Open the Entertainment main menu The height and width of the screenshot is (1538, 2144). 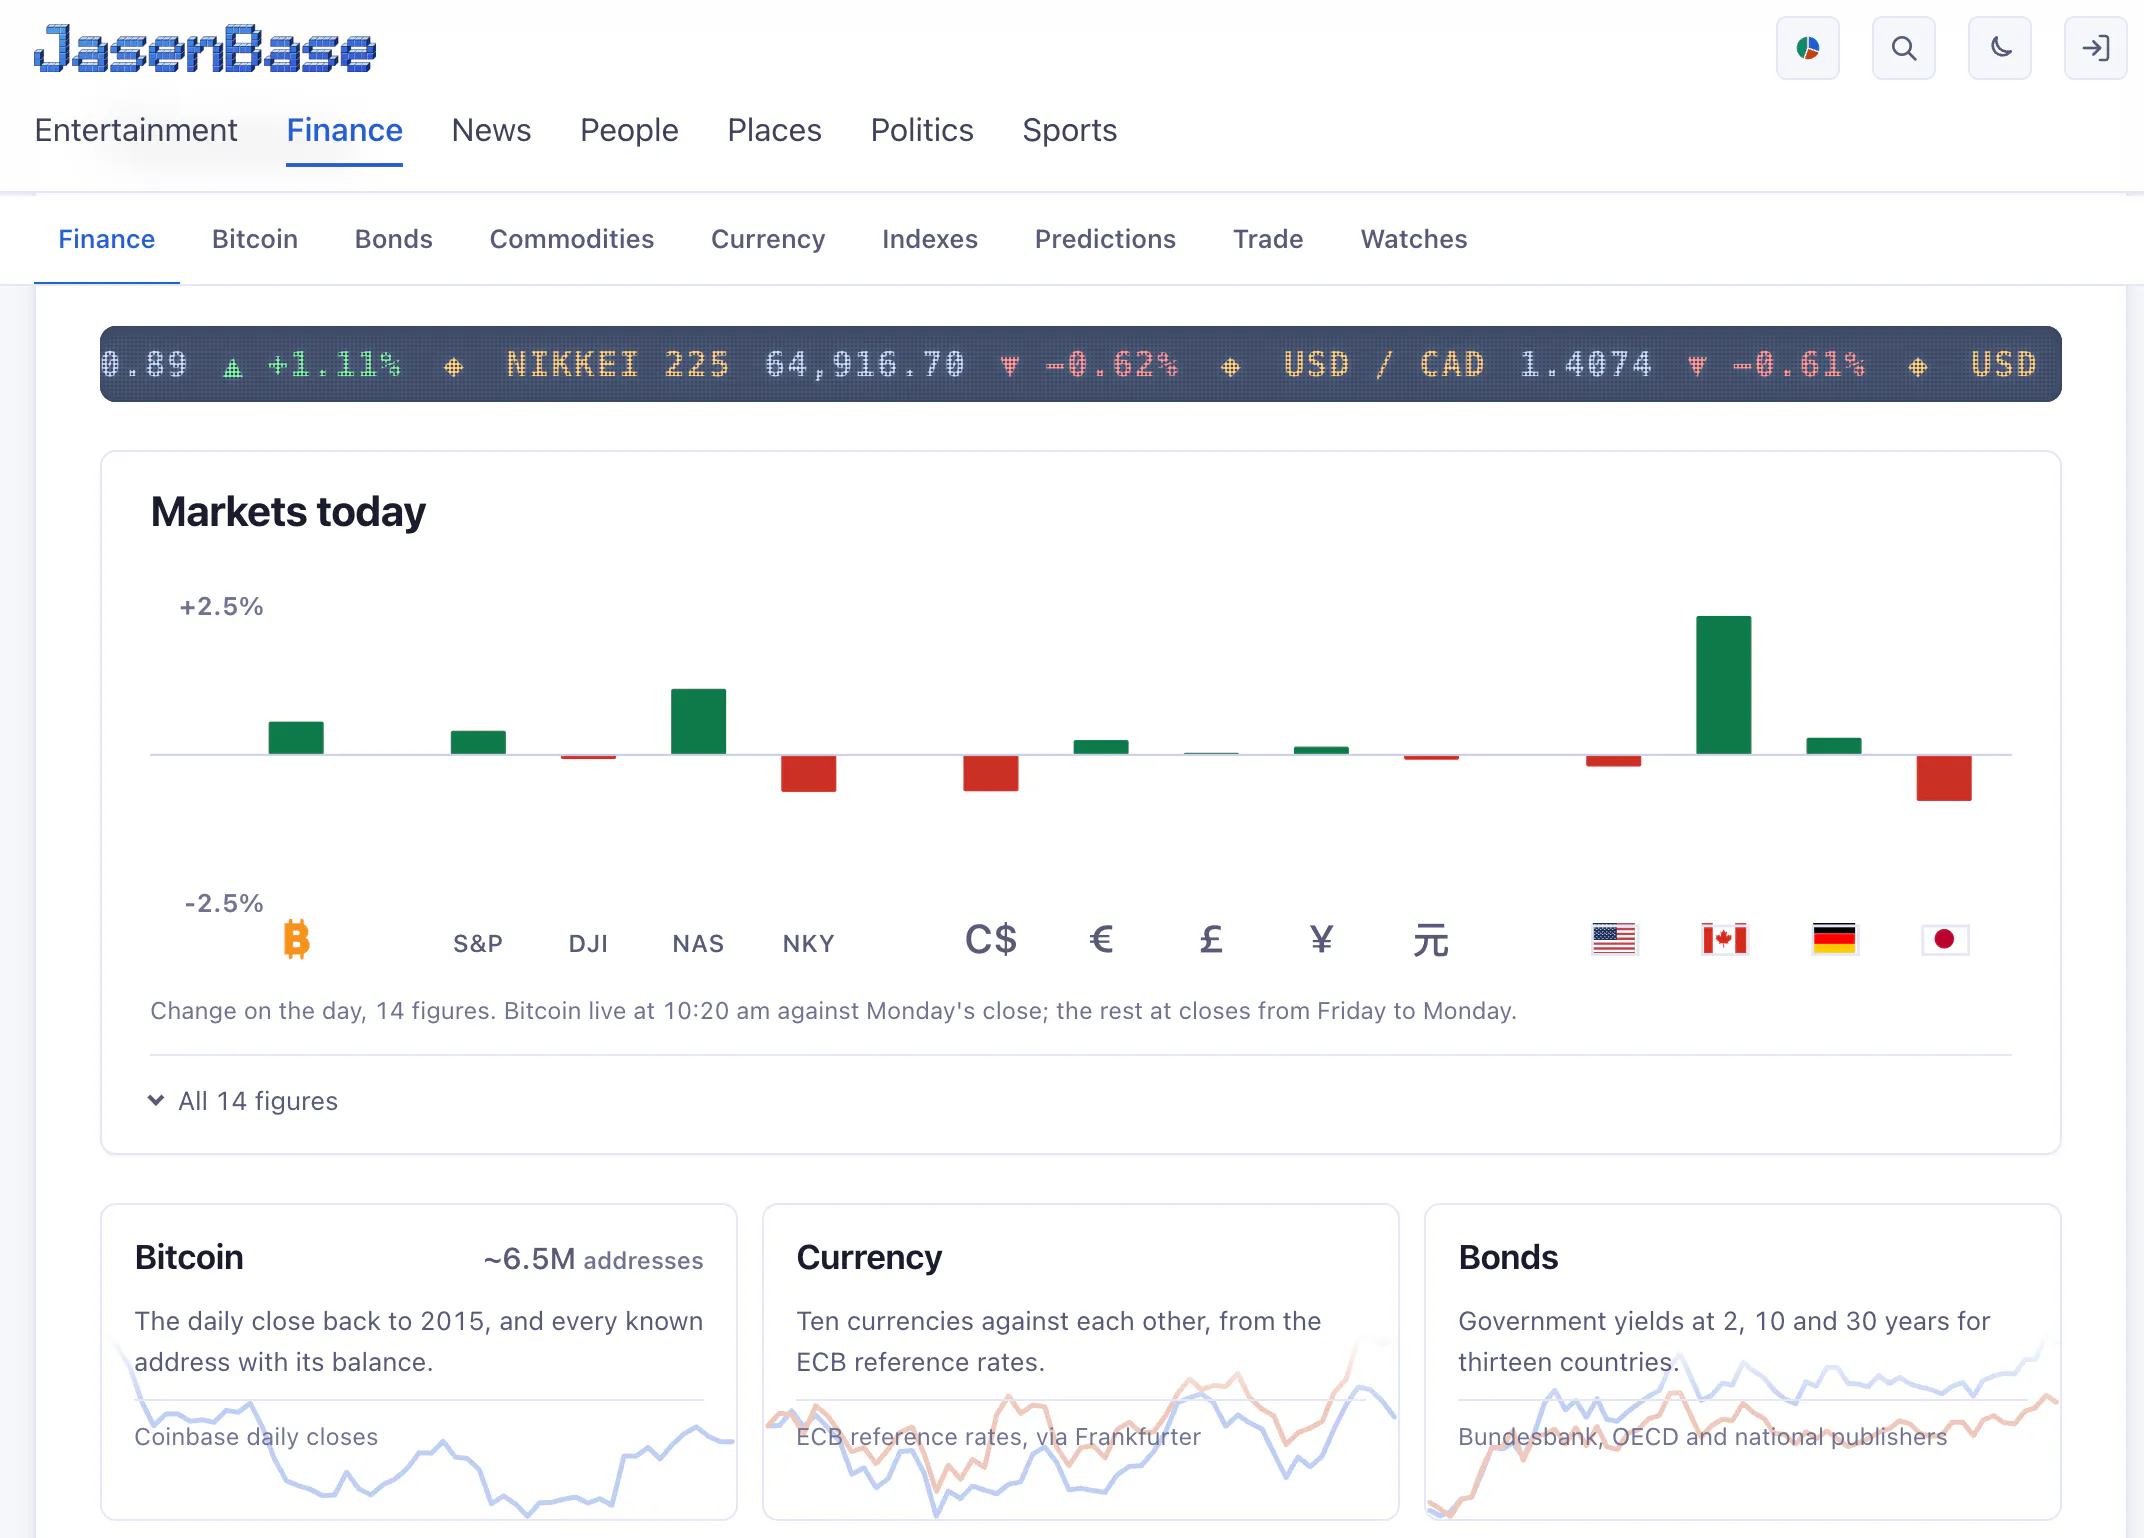136,130
